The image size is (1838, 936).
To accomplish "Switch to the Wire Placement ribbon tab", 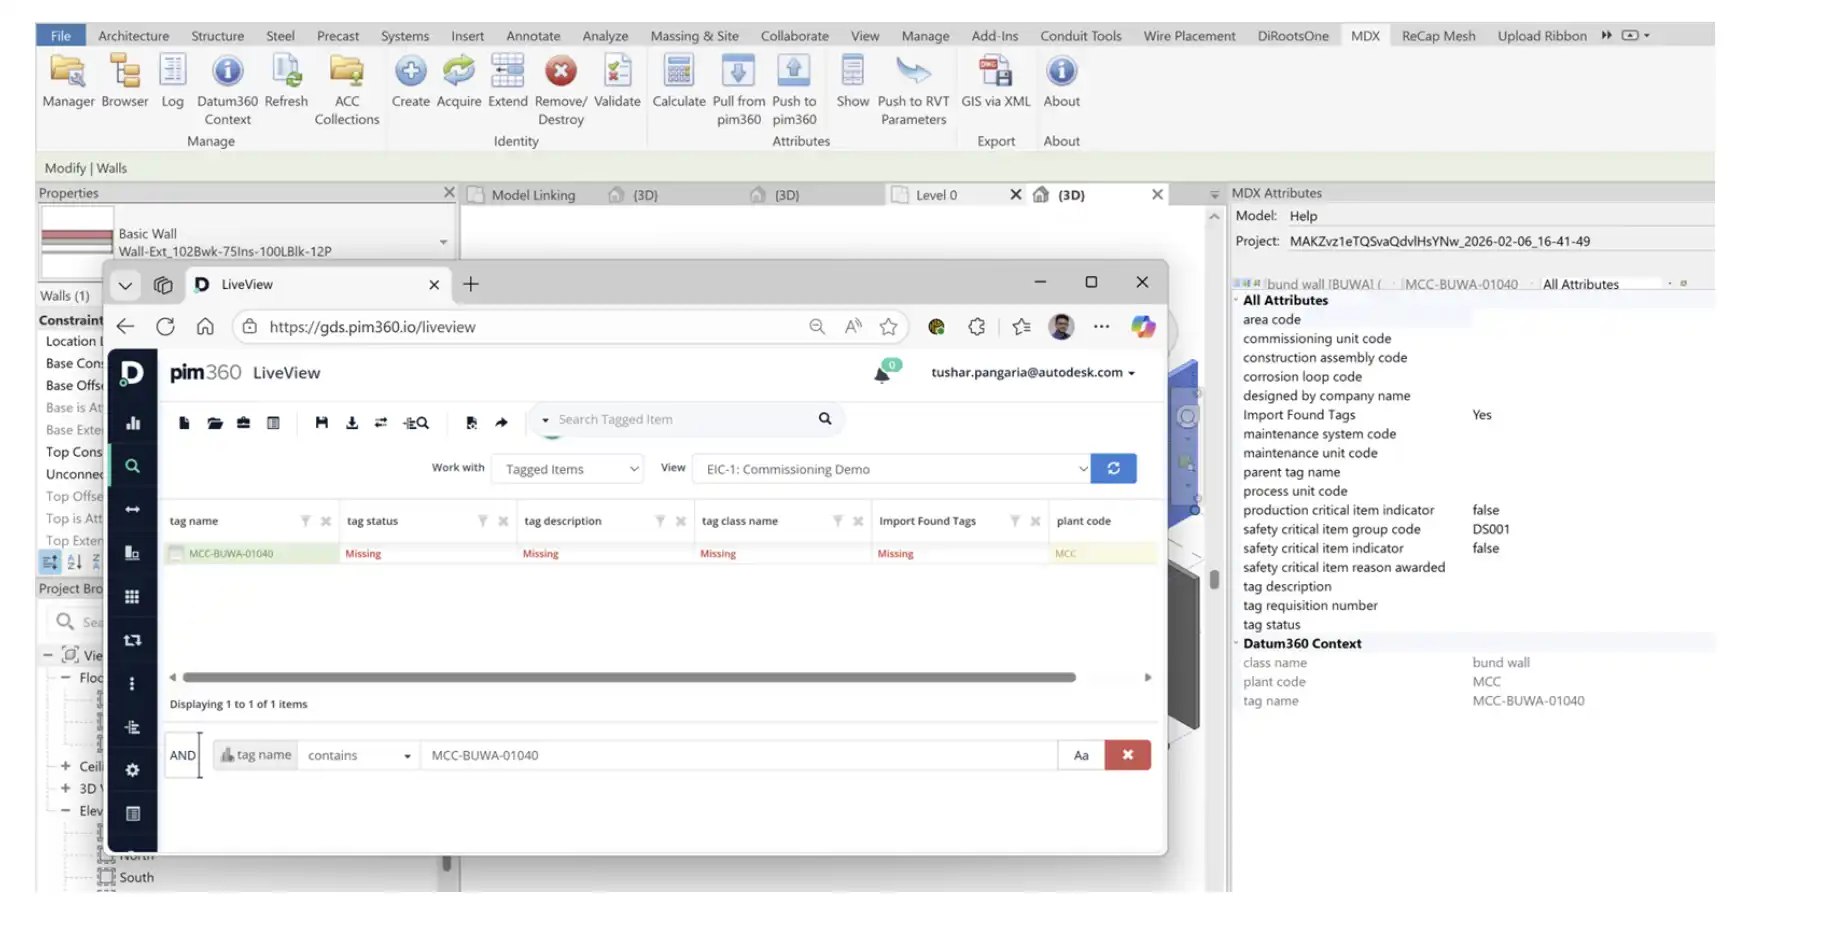I will [x=1188, y=35].
